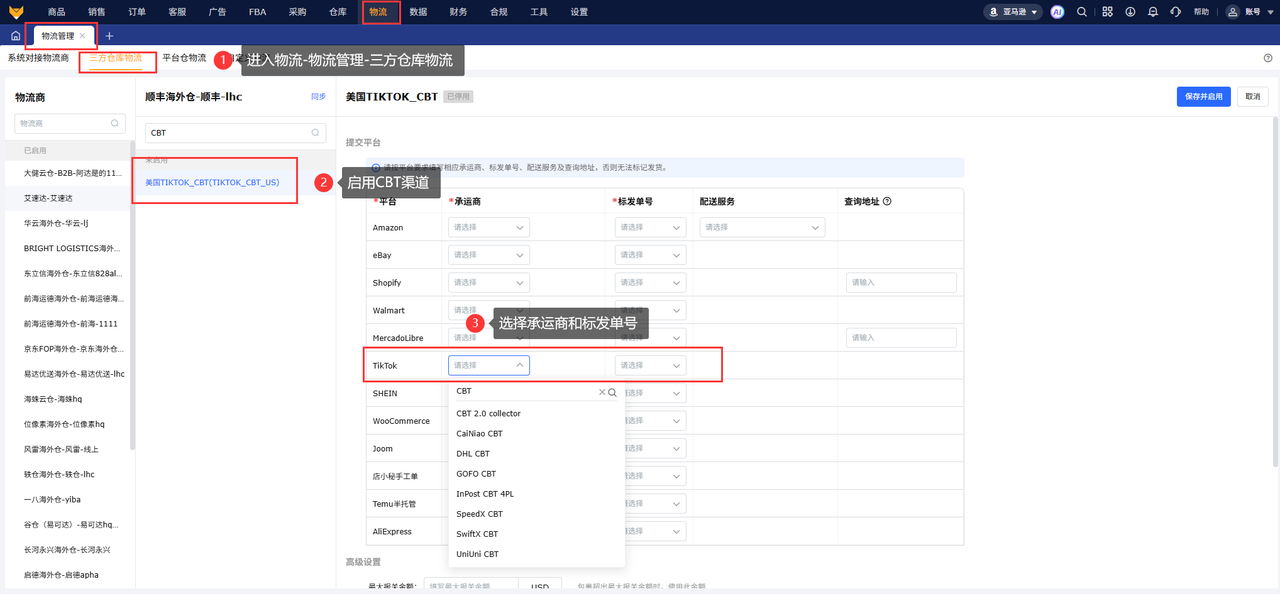This screenshot has height=594, width=1280.
Task: Click the 保存并启用 button
Action: click(x=1203, y=97)
